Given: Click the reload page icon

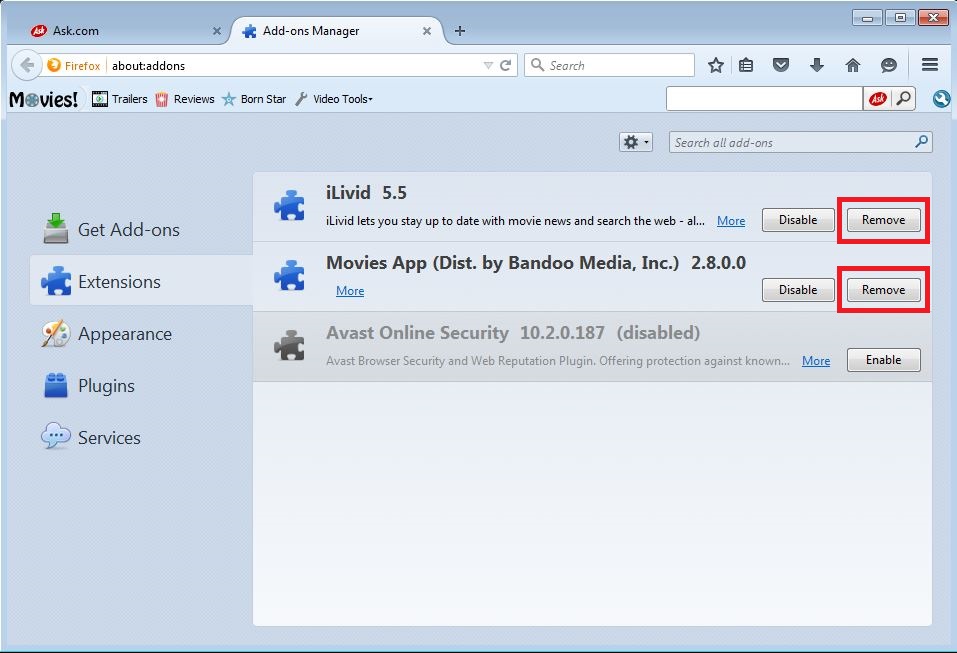Looking at the screenshot, I should [505, 65].
